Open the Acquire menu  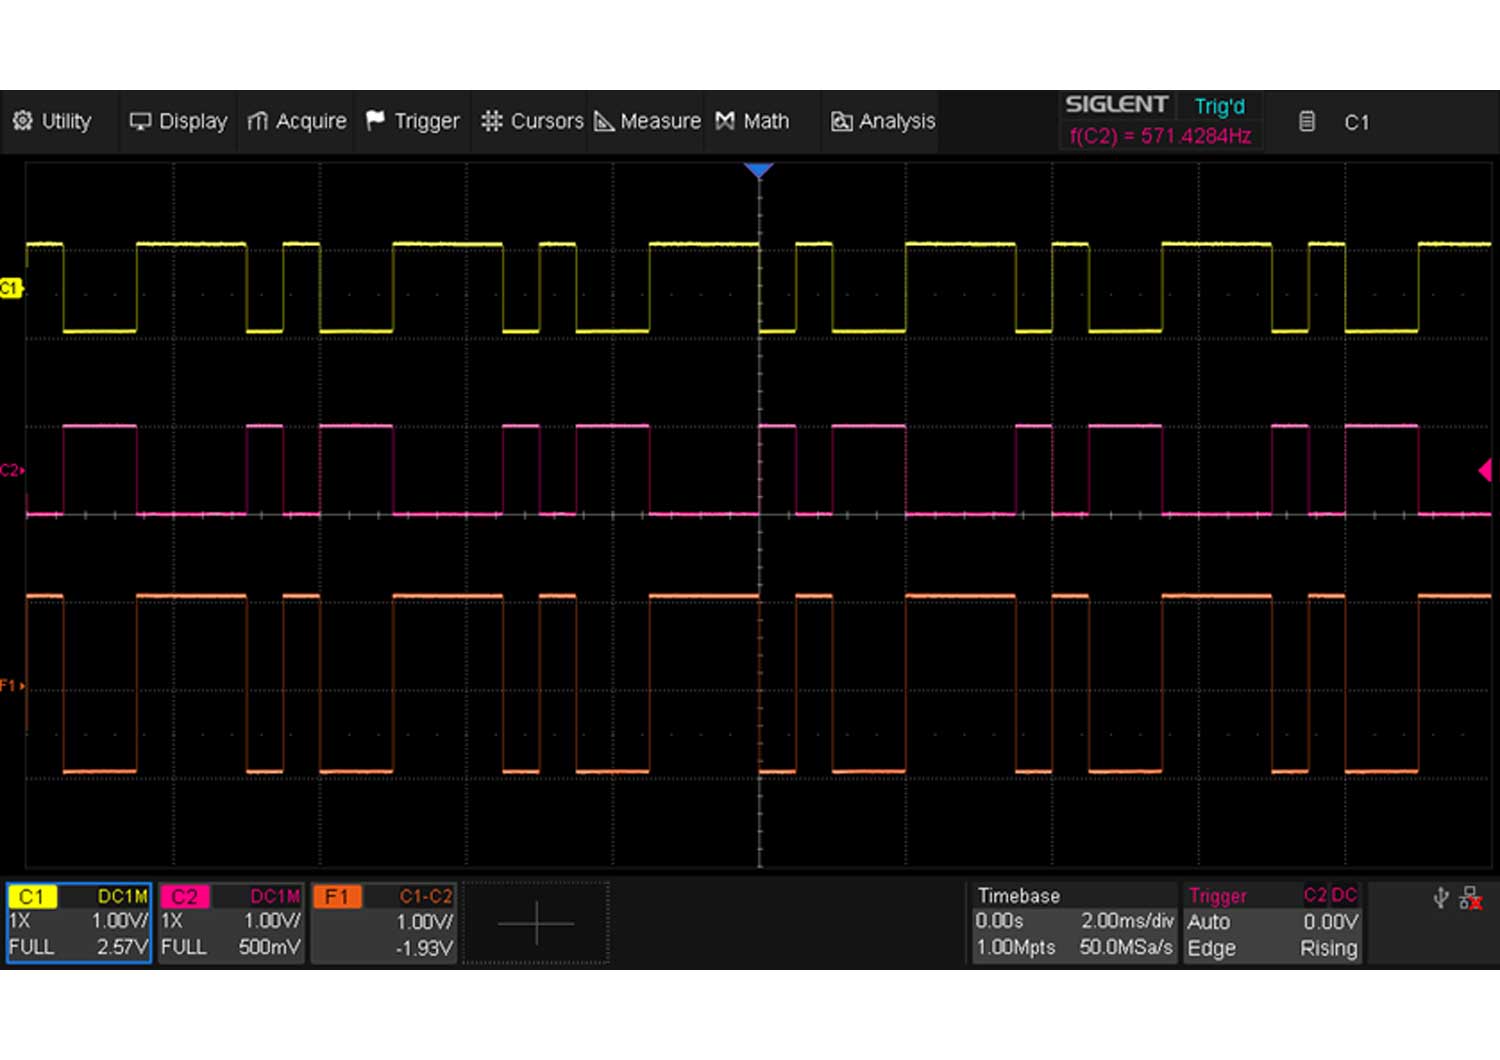pyautogui.click(x=297, y=121)
